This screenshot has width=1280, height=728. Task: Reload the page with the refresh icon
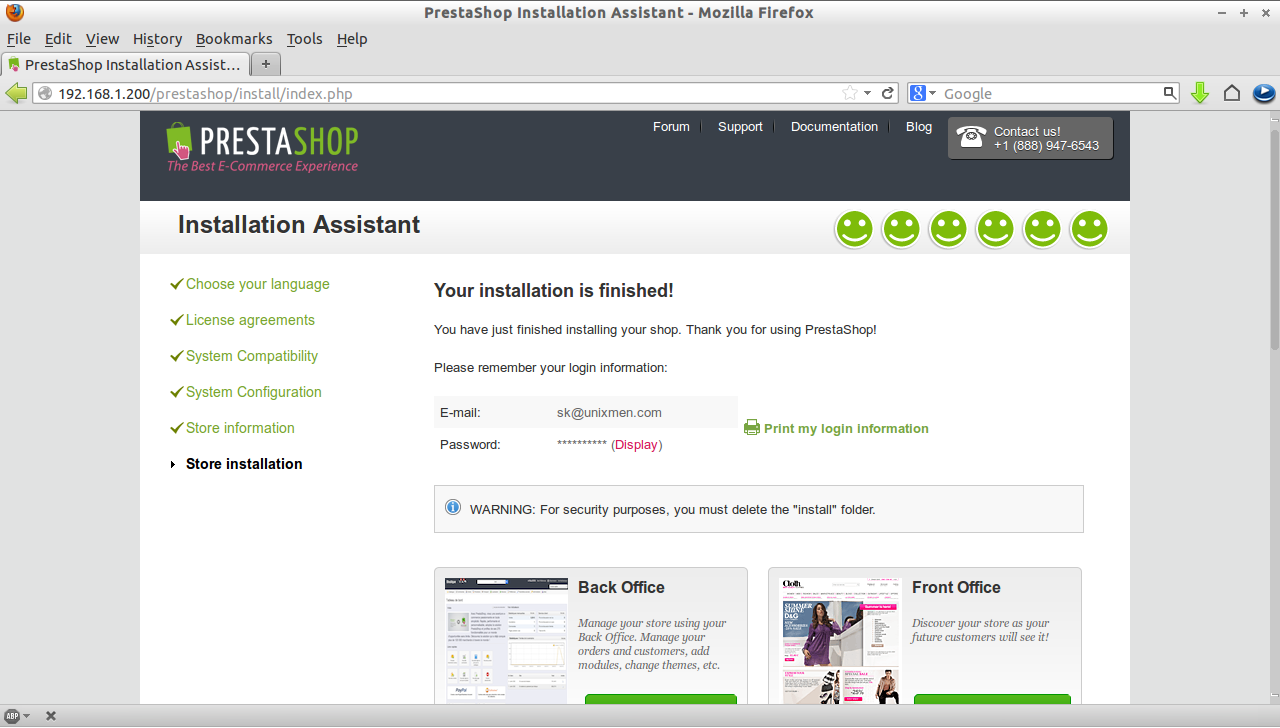click(887, 93)
